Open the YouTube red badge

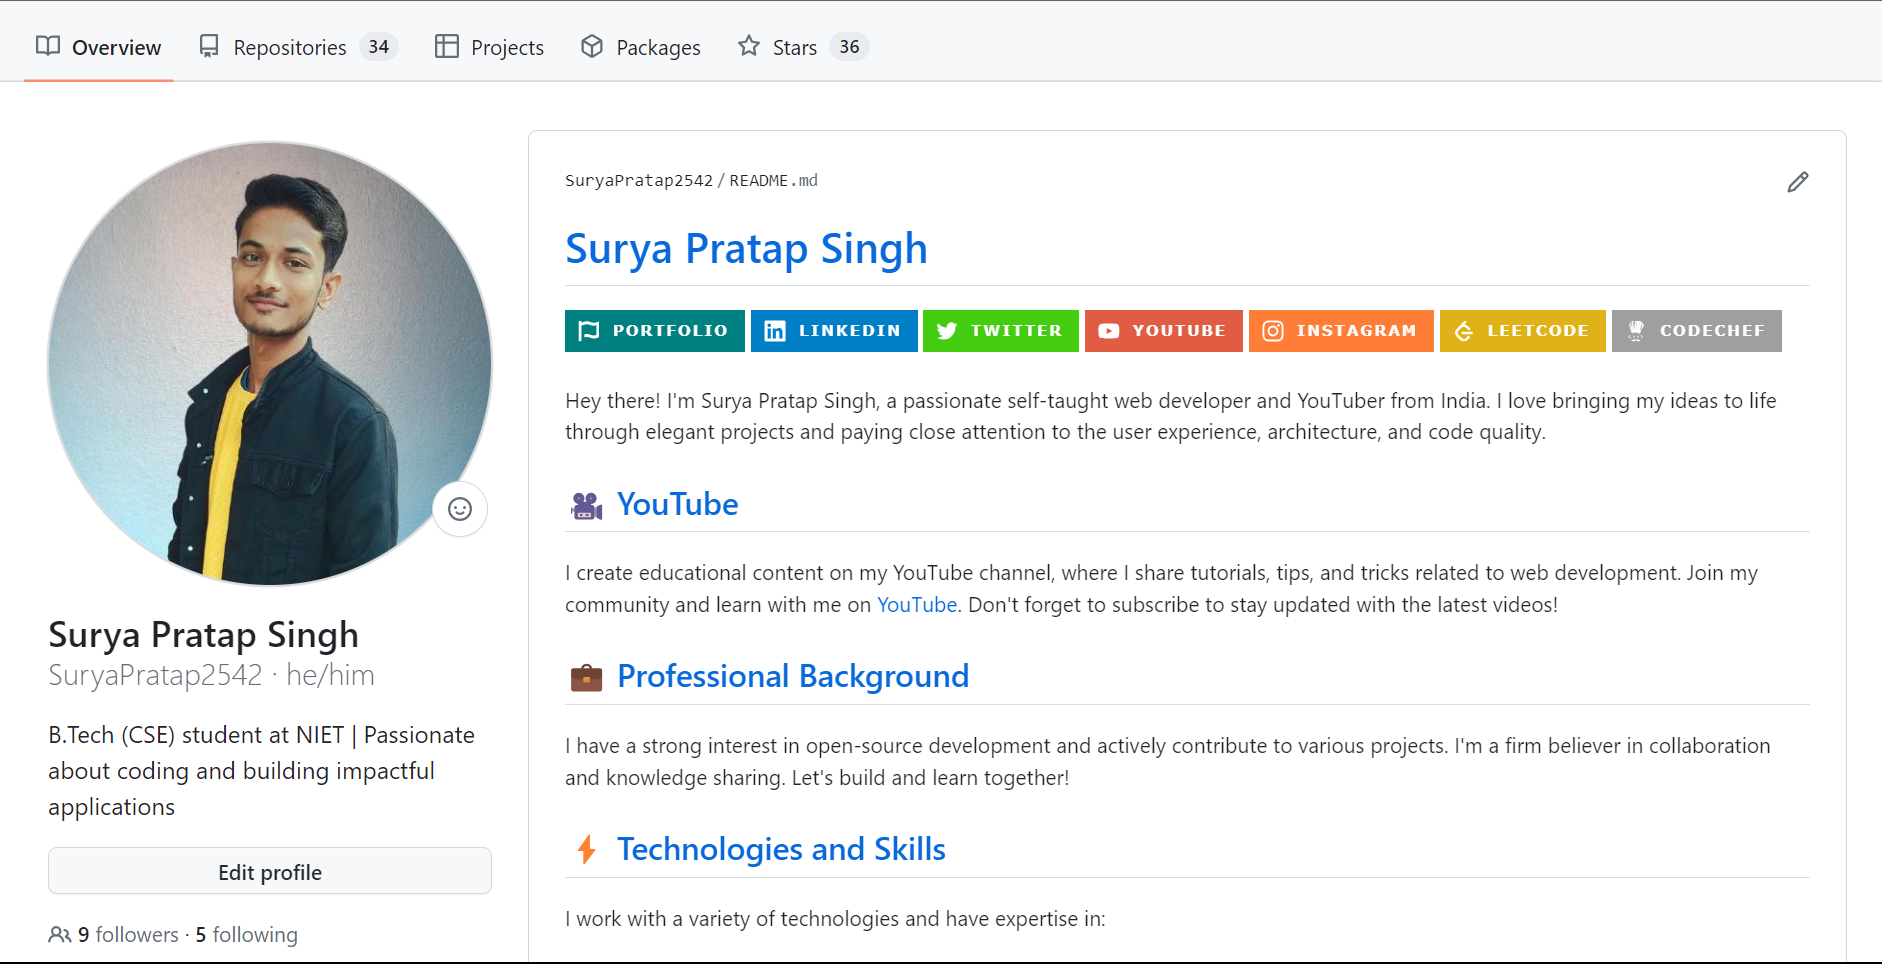coord(1164,331)
